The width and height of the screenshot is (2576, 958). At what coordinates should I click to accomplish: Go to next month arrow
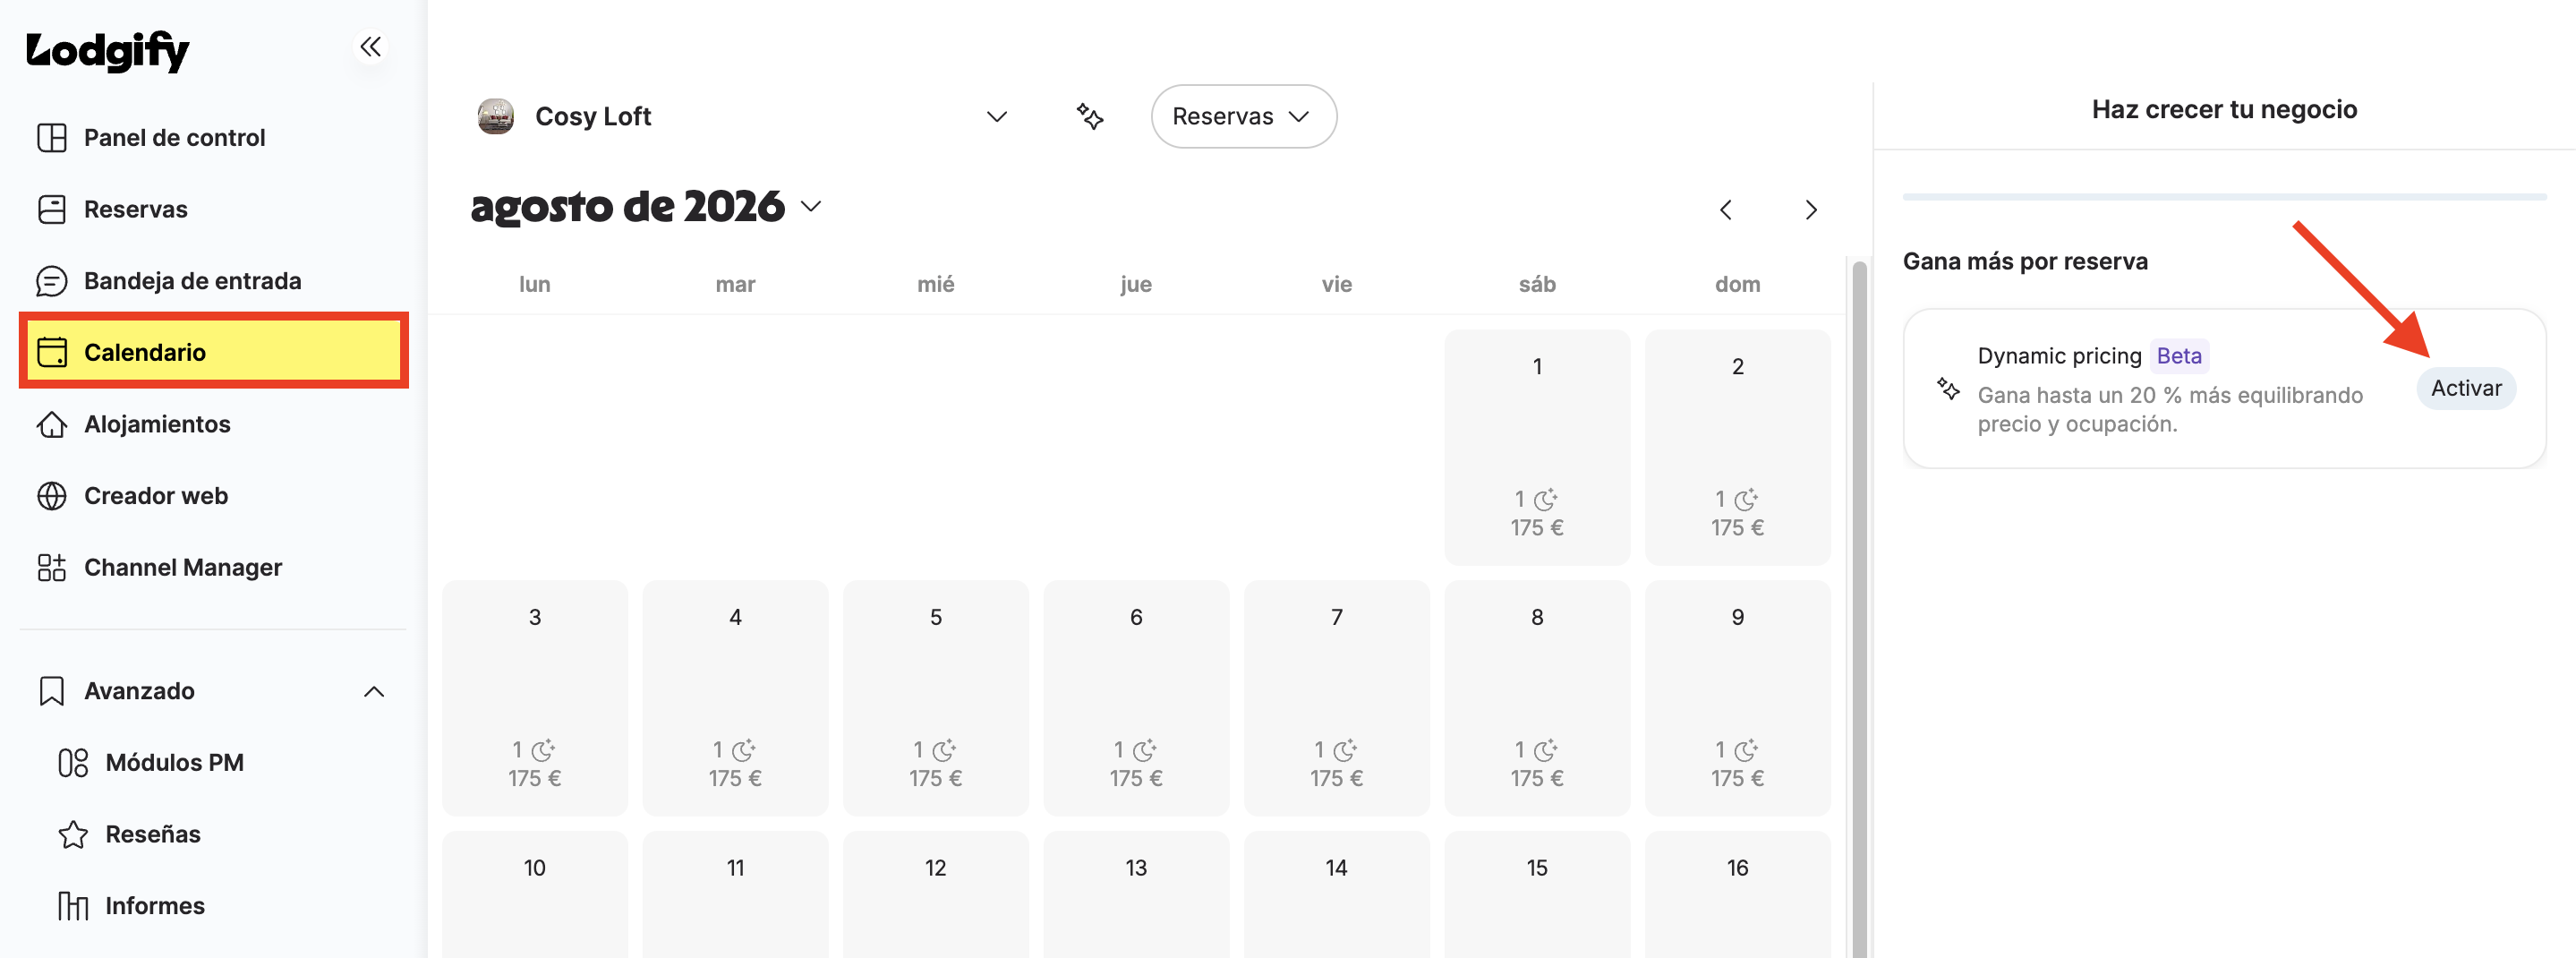tap(1811, 210)
